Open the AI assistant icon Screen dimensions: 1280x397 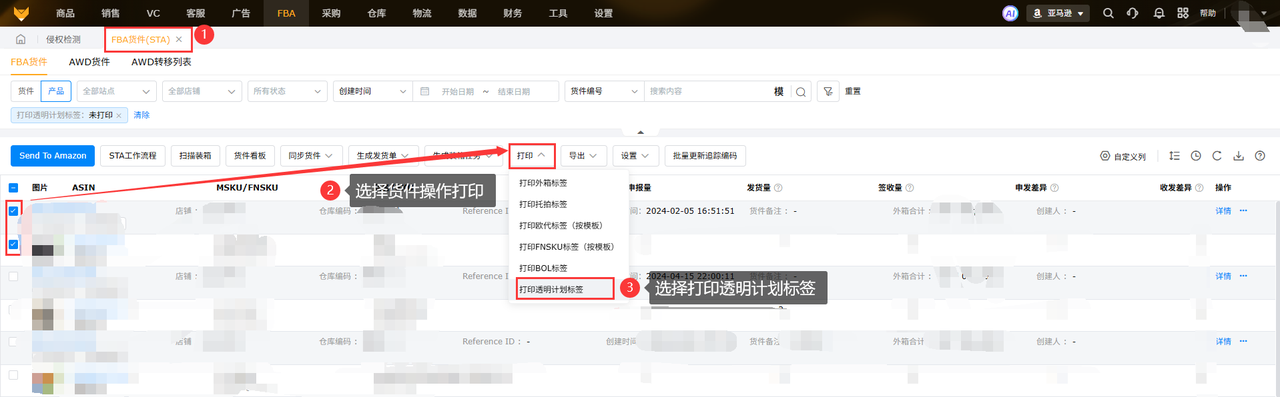pos(1010,13)
